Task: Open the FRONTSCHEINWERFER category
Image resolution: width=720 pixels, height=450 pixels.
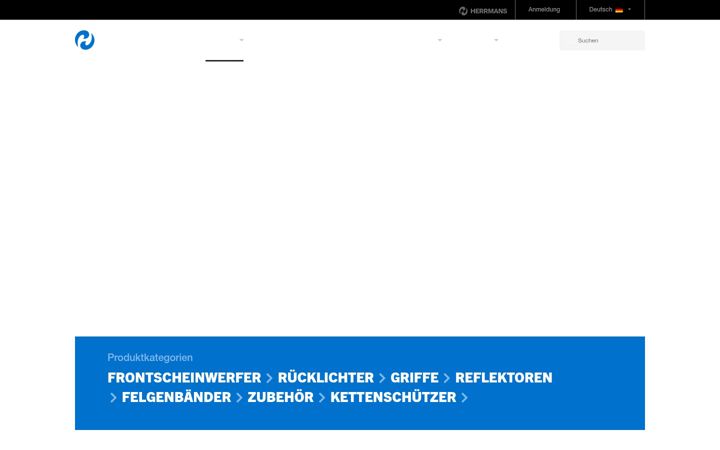Action: click(184, 377)
